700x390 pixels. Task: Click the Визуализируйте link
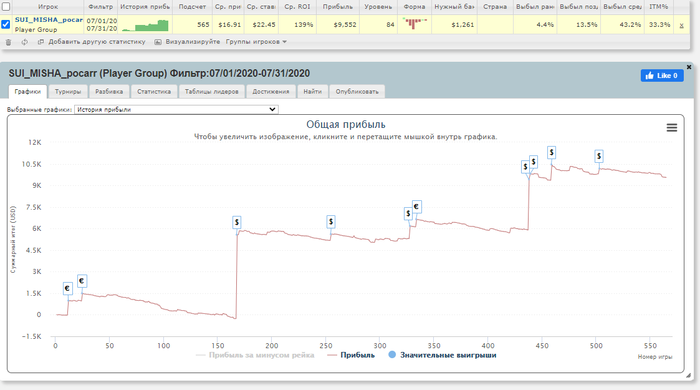193,41
